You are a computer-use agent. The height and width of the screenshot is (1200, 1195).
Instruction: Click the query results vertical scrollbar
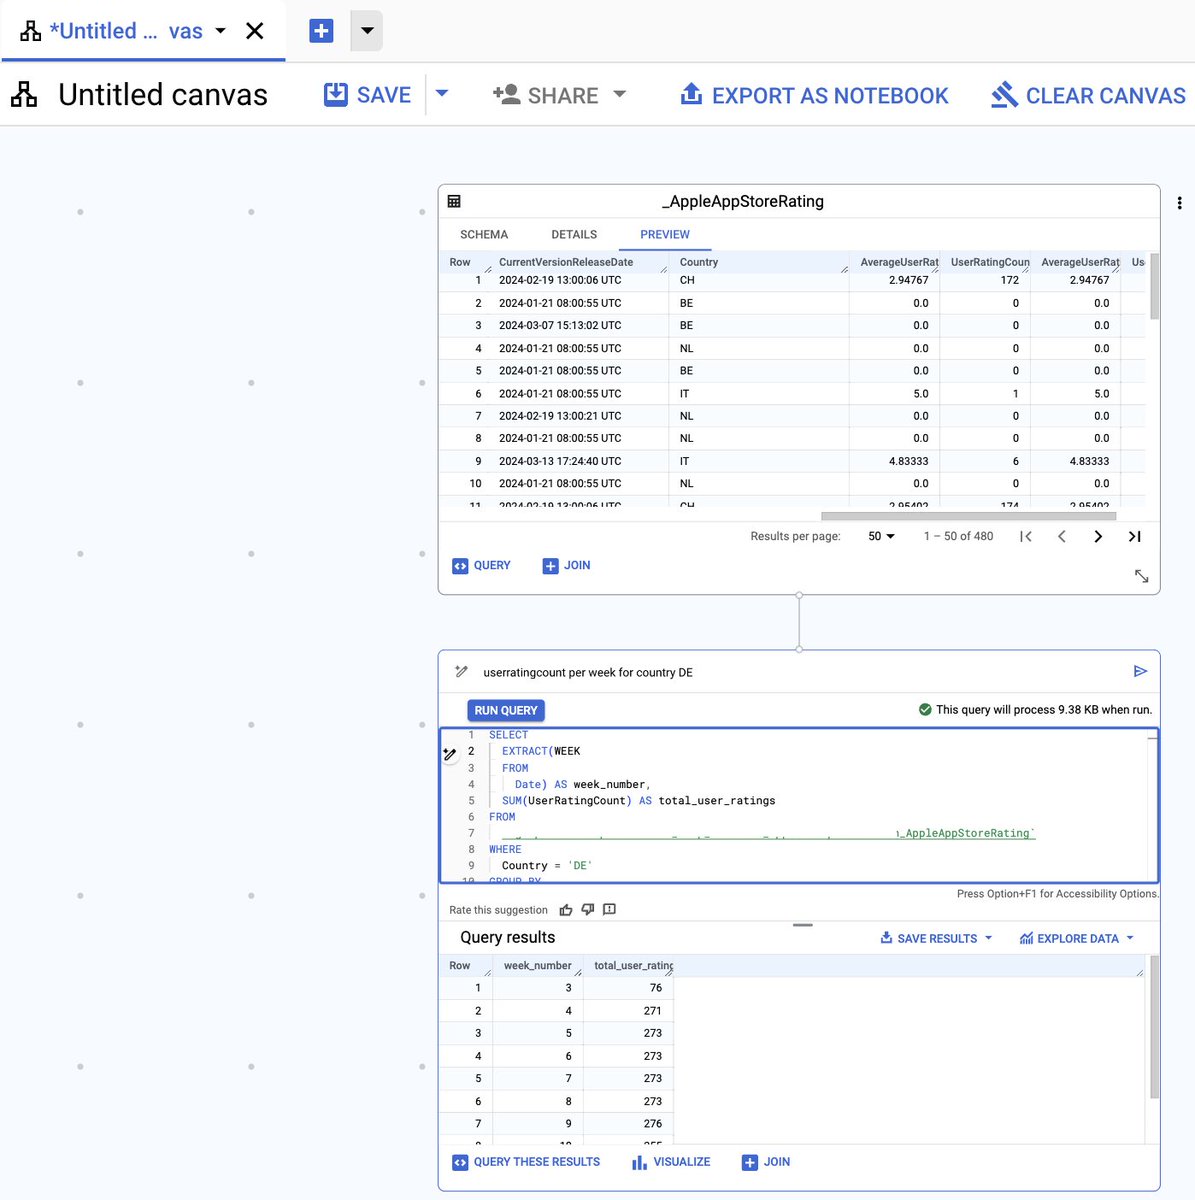(1155, 1027)
